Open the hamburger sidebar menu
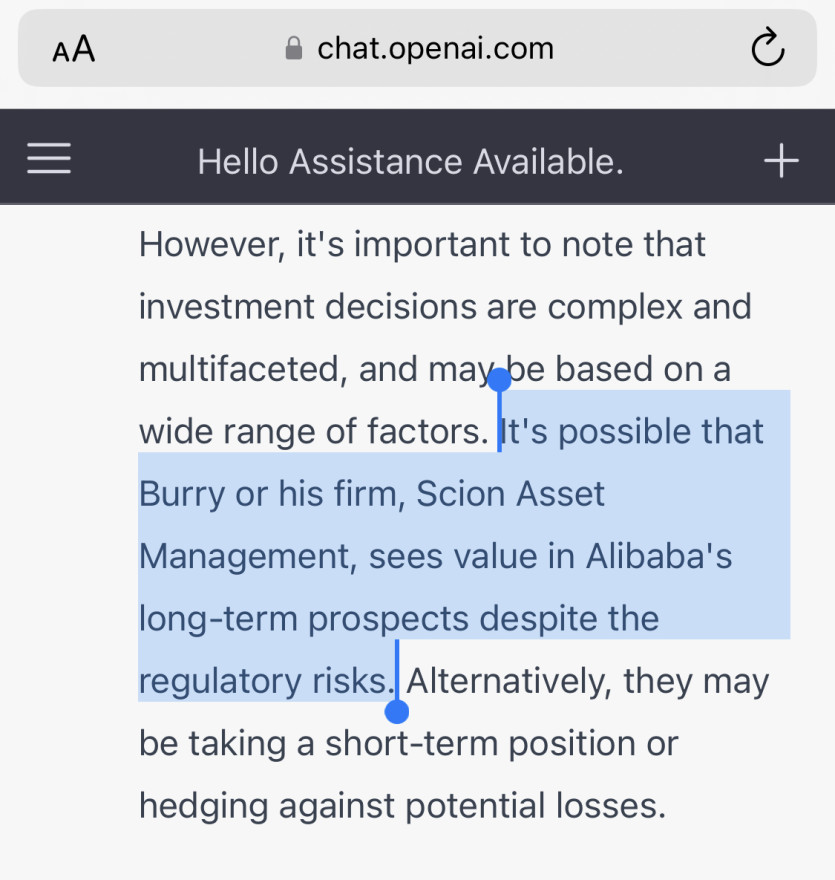 pyautogui.click(x=49, y=160)
